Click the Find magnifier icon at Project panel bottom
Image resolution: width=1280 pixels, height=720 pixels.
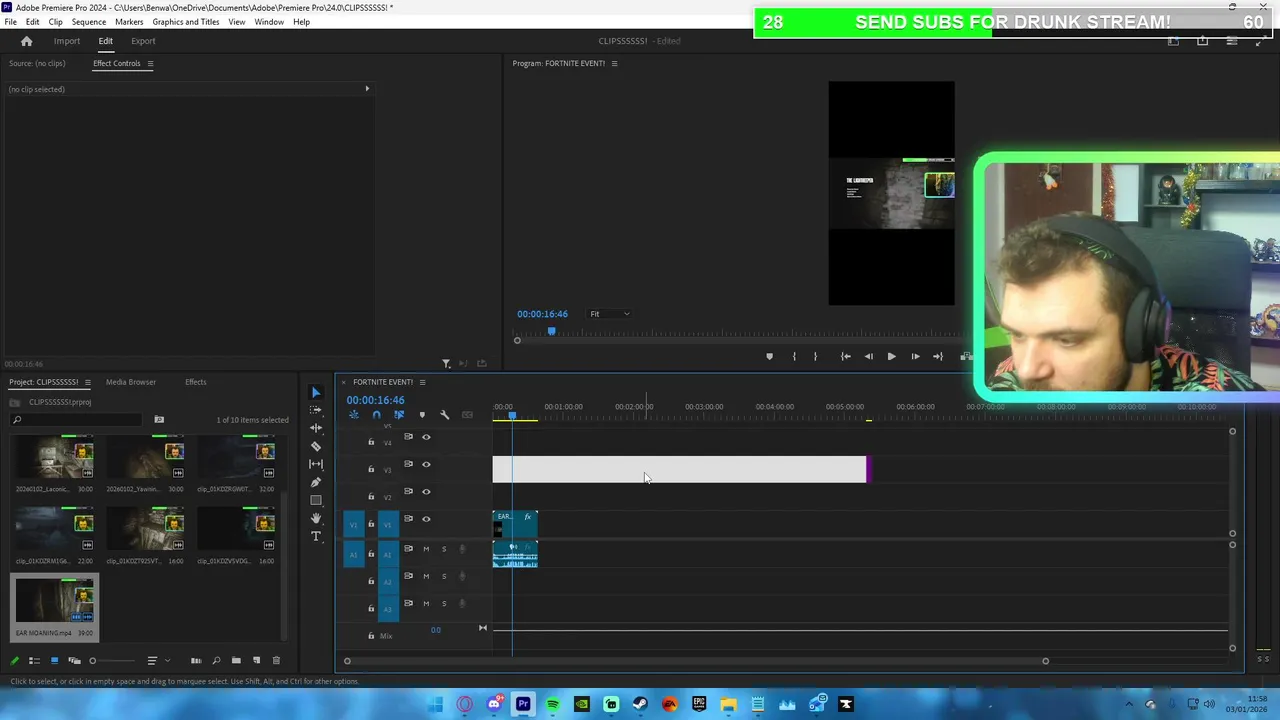[x=216, y=660]
